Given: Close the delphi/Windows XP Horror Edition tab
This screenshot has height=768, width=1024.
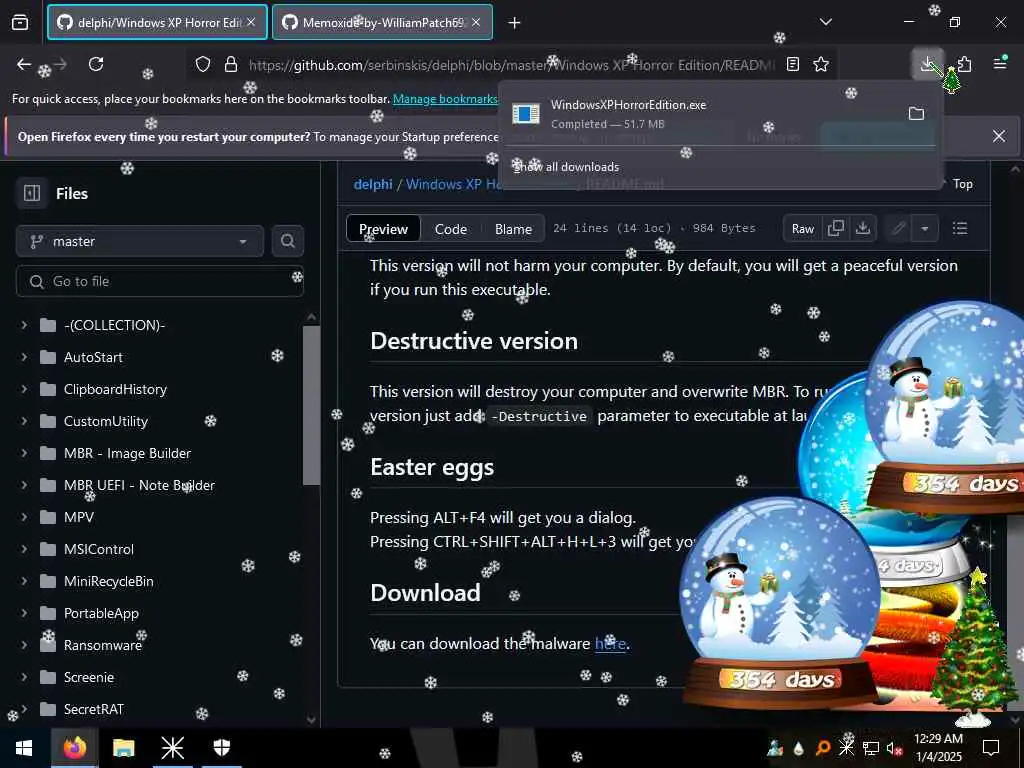Looking at the screenshot, I should point(251,22).
